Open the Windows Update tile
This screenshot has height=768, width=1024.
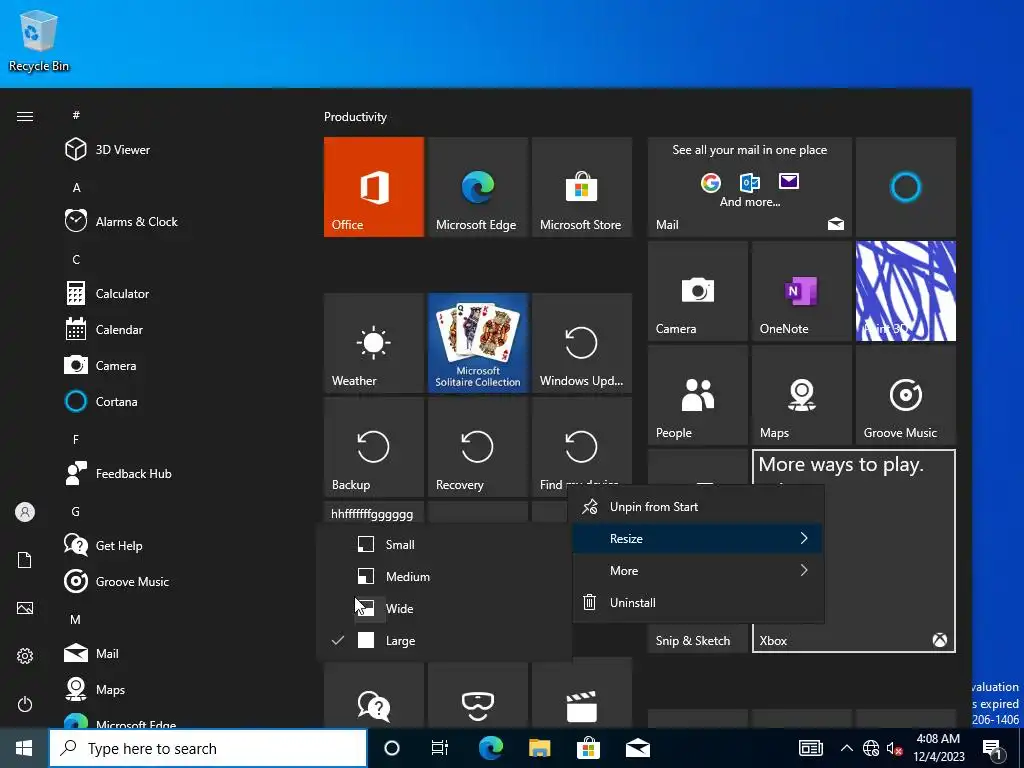(582, 343)
